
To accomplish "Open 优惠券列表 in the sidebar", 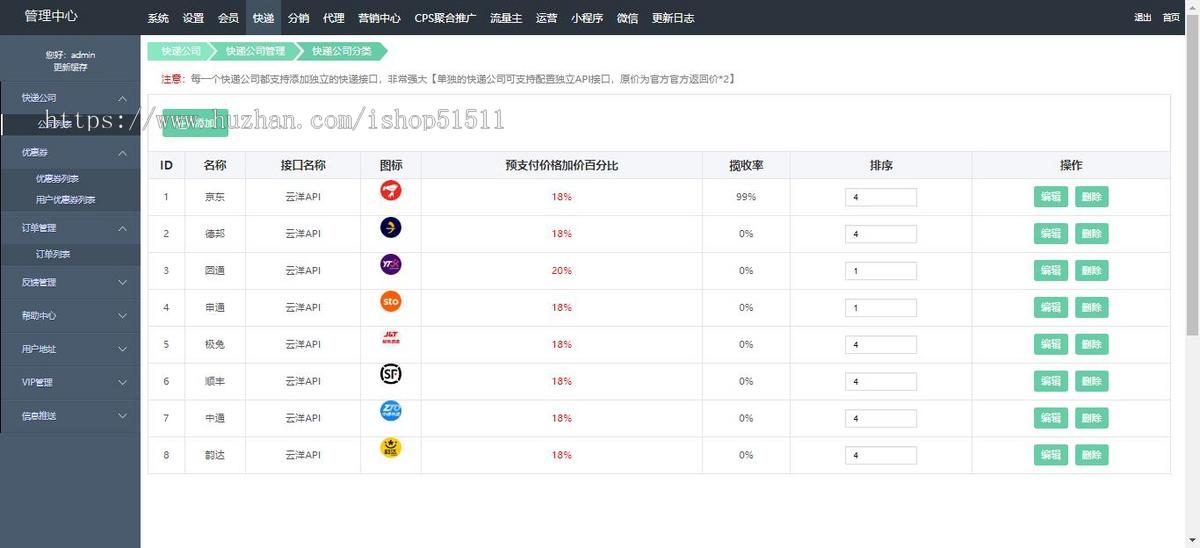I will point(58,179).
